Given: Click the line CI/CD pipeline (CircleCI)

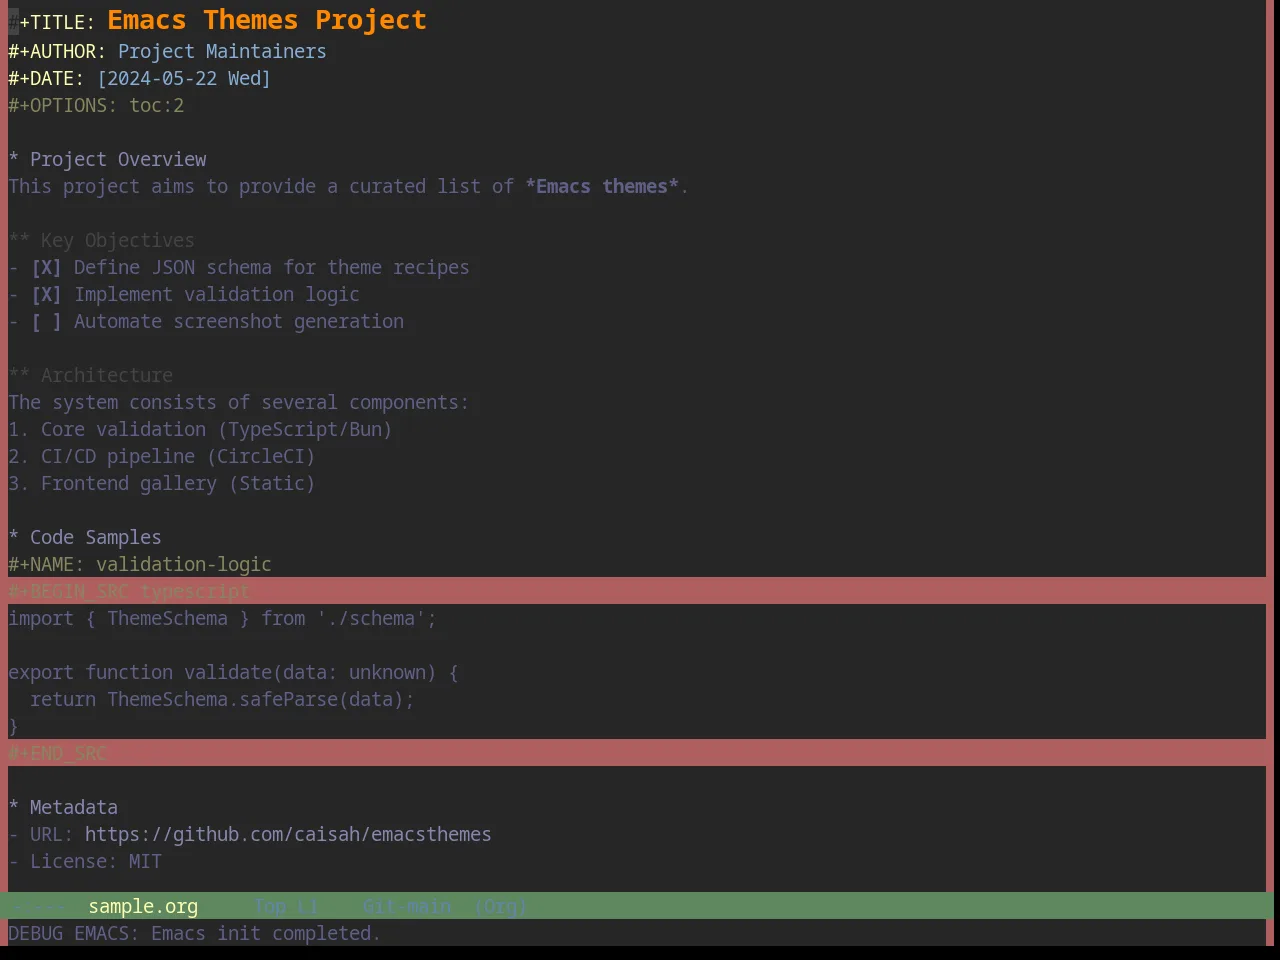Looking at the screenshot, I should 162,456.
